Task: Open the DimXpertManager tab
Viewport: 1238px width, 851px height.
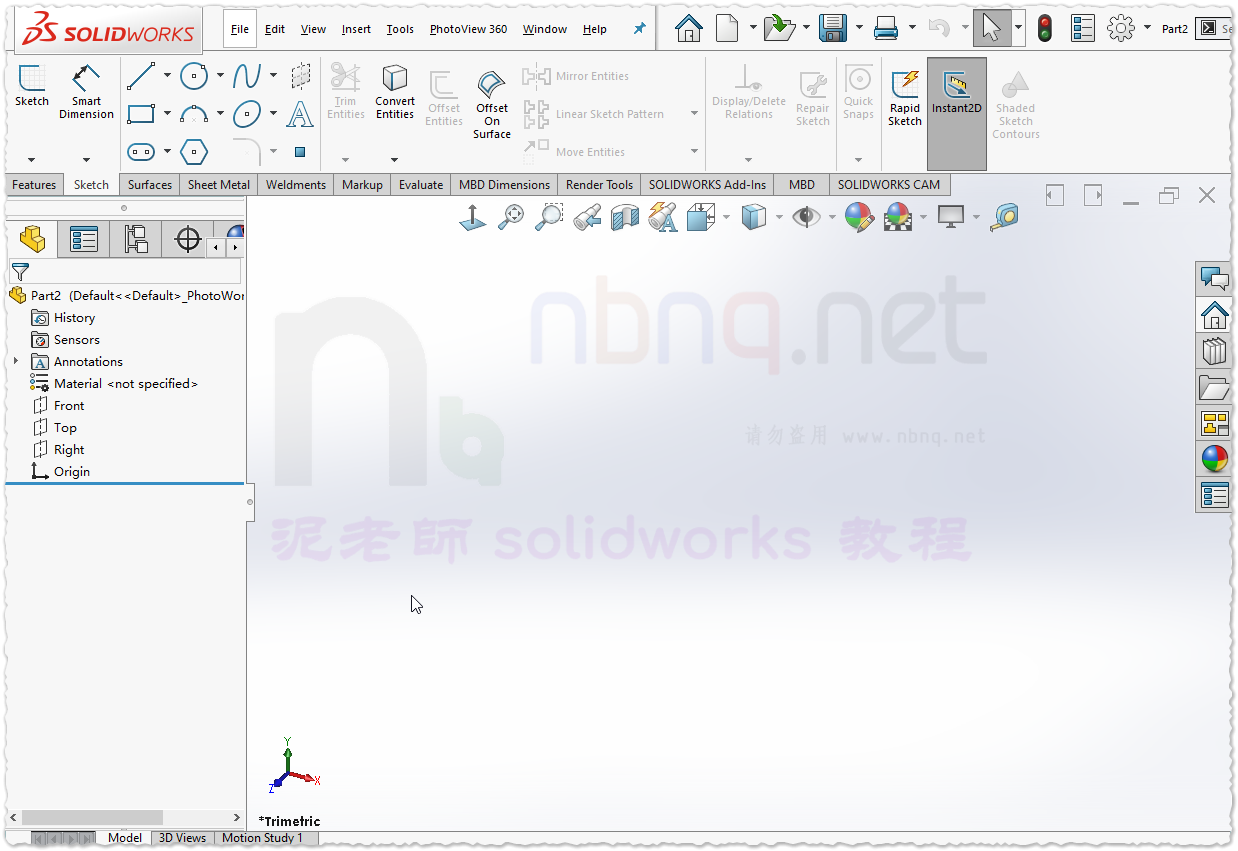Action: coord(188,239)
